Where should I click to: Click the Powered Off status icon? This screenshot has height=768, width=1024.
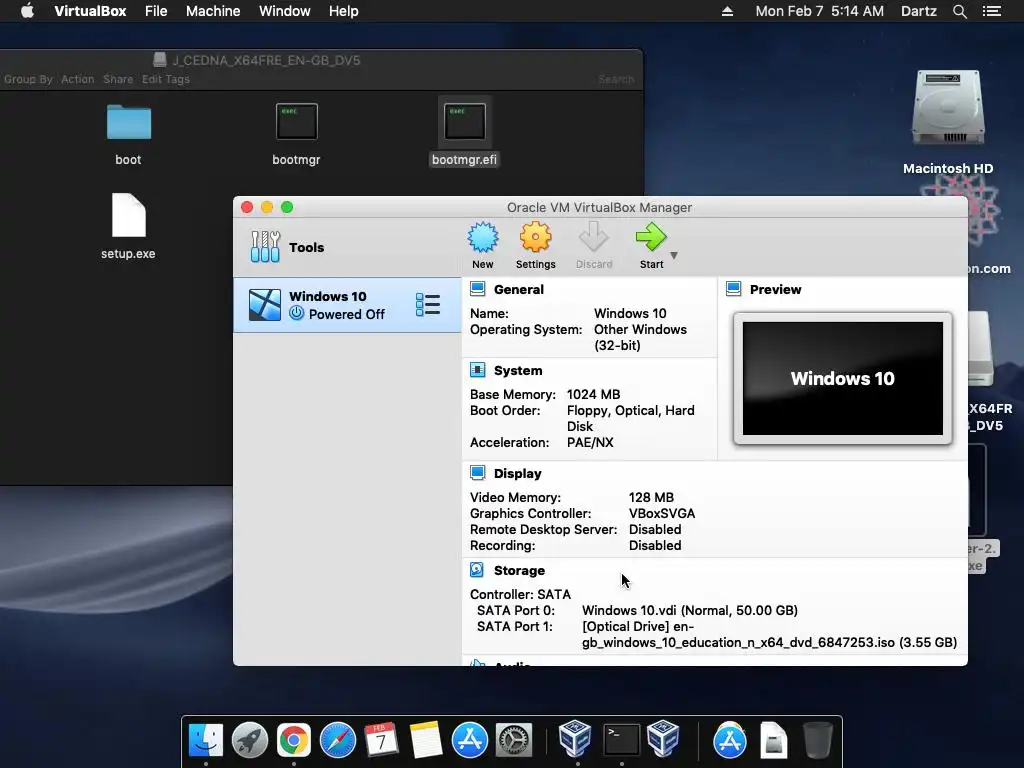[x=296, y=313]
